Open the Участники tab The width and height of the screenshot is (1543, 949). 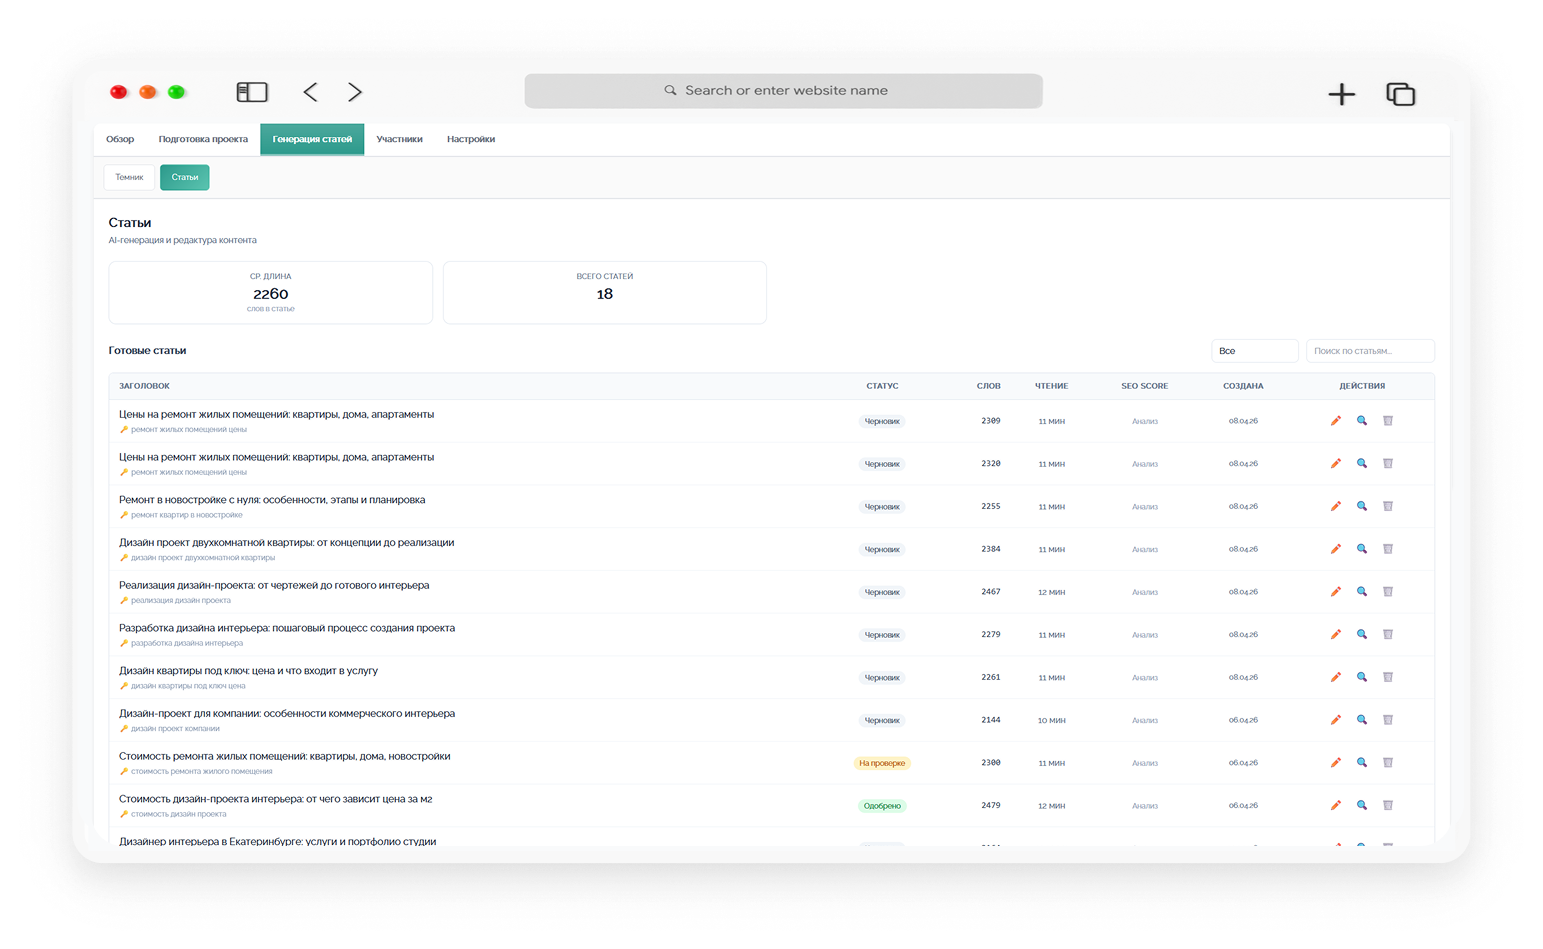399,139
